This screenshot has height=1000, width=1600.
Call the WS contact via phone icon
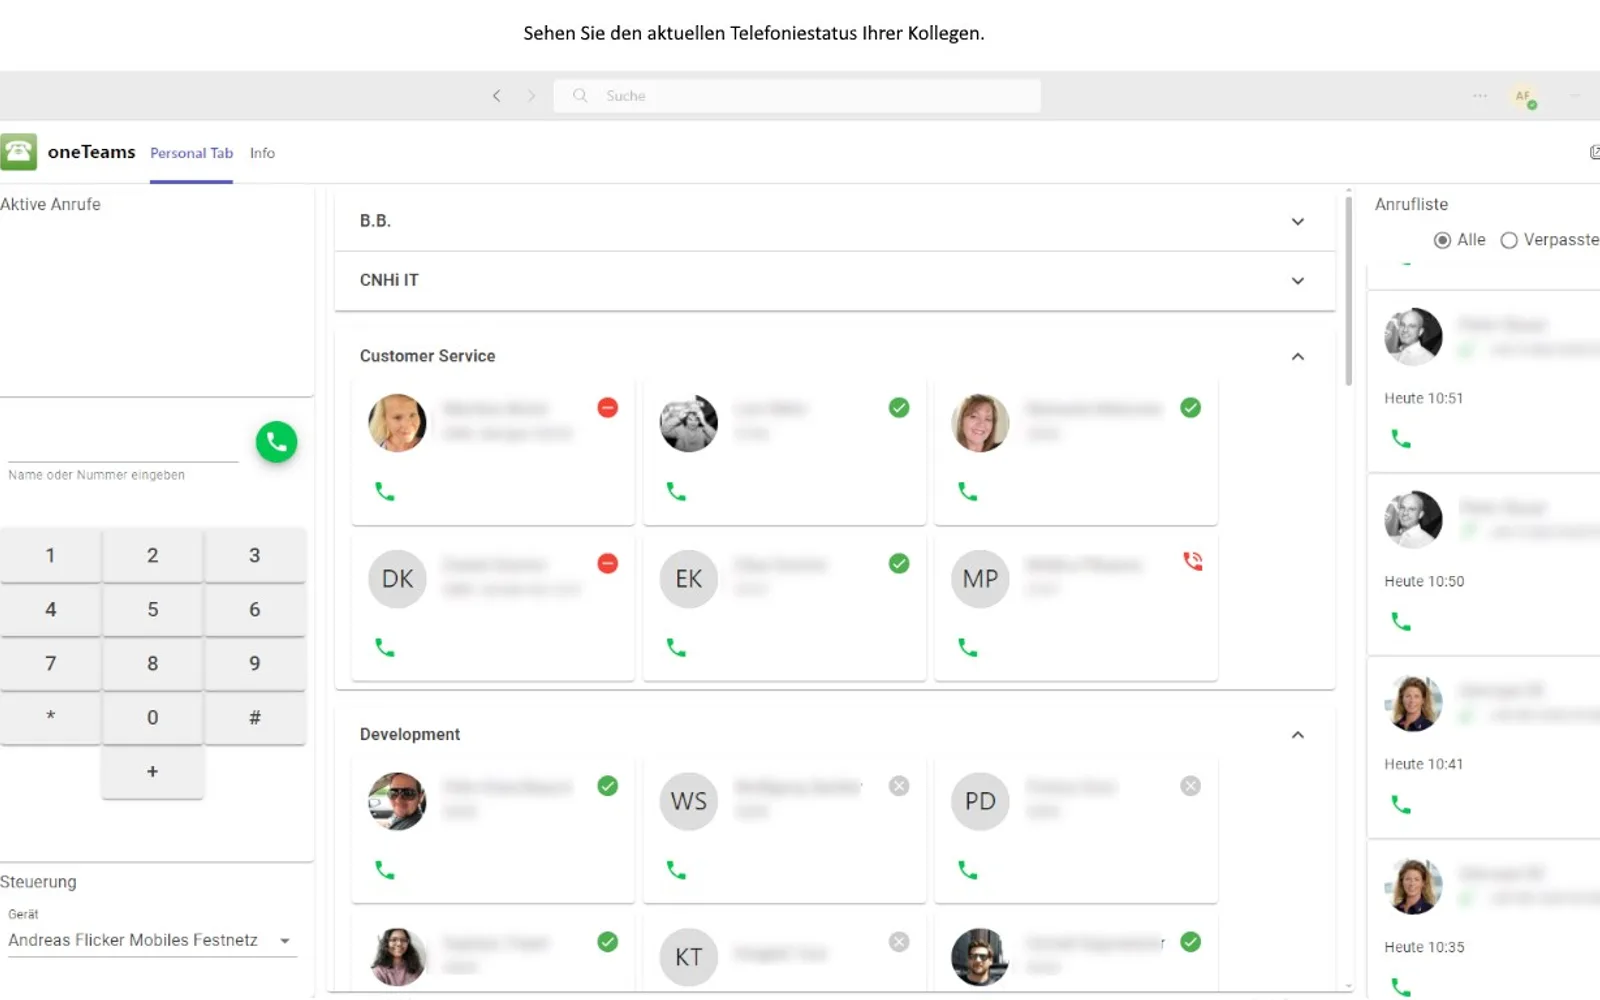(x=677, y=870)
